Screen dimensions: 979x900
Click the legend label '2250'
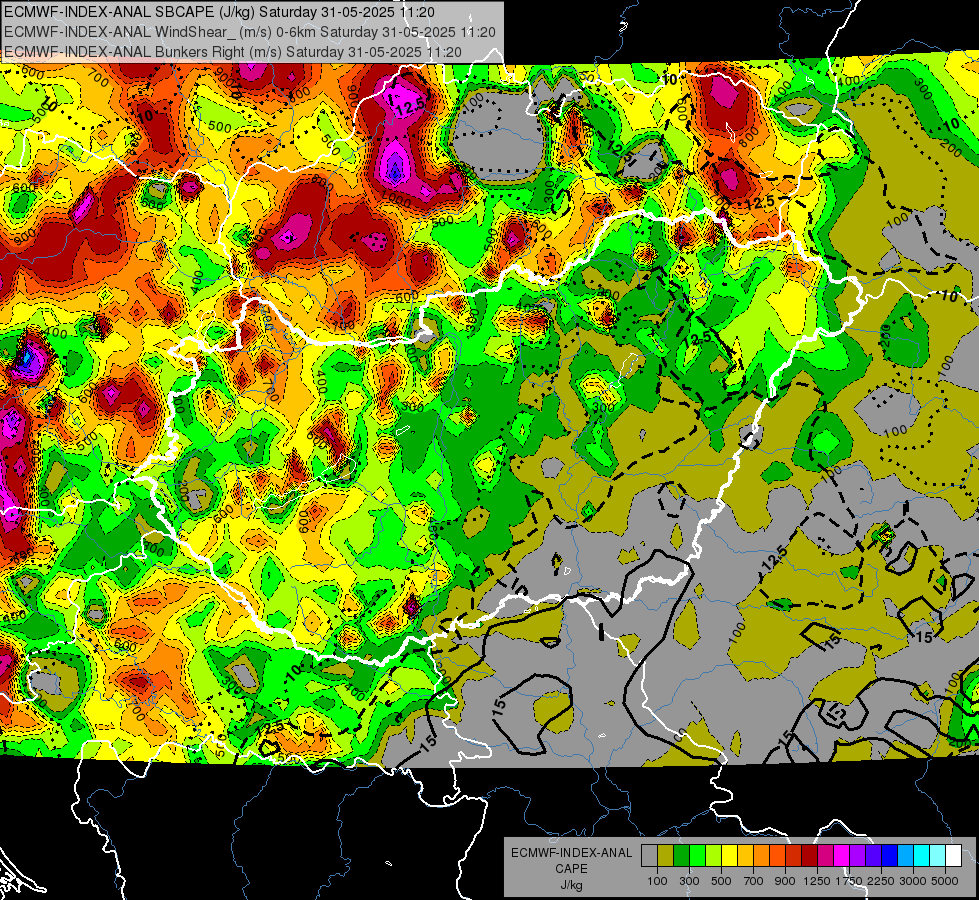click(882, 881)
